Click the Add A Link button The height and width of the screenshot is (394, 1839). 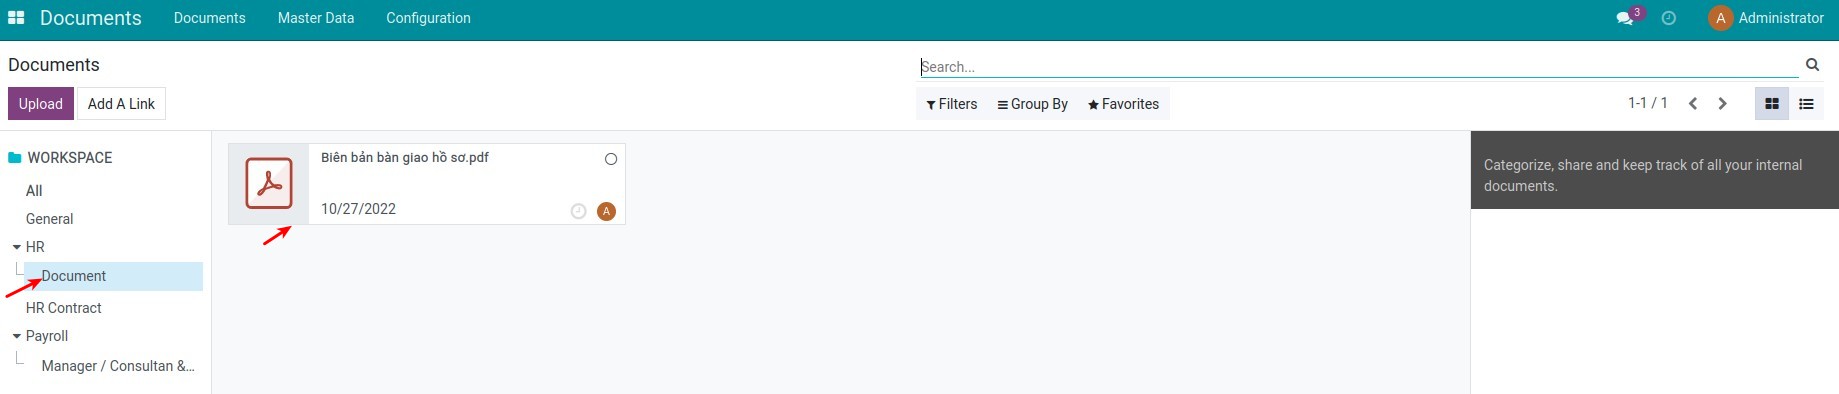point(121,104)
